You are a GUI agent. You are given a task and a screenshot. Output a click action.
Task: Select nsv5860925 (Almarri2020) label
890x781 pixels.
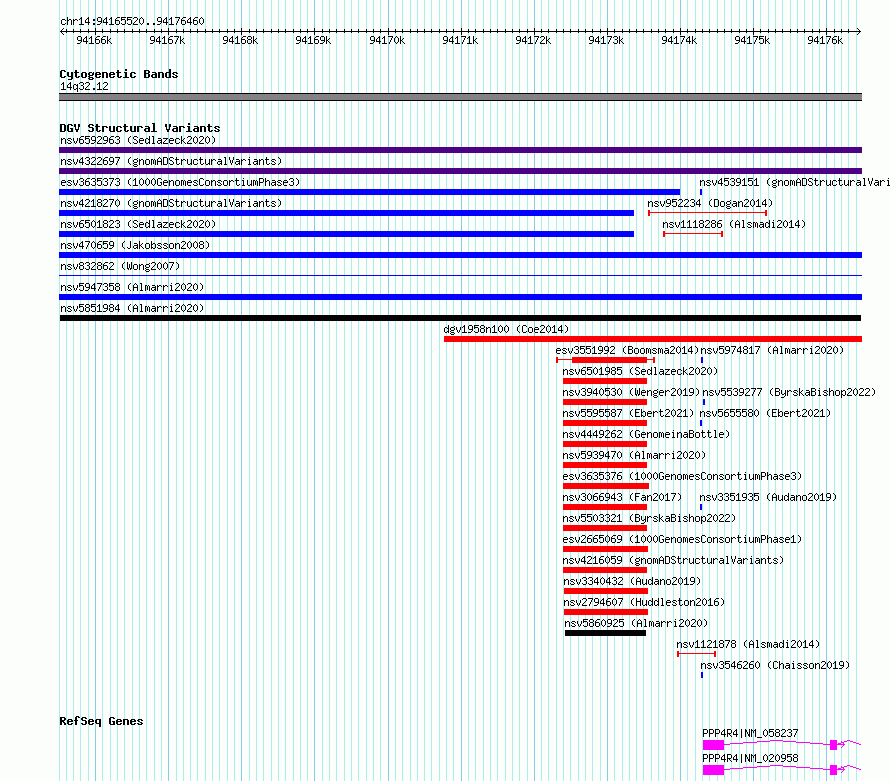click(x=636, y=623)
